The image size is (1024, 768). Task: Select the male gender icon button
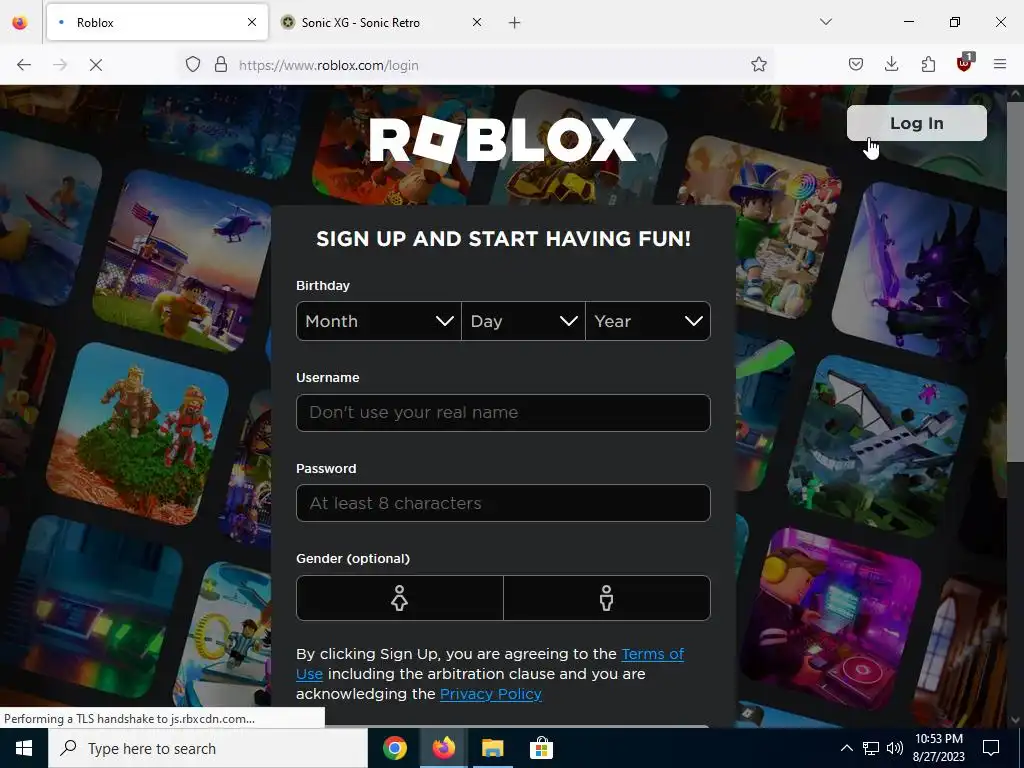pyautogui.click(x=607, y=598)
